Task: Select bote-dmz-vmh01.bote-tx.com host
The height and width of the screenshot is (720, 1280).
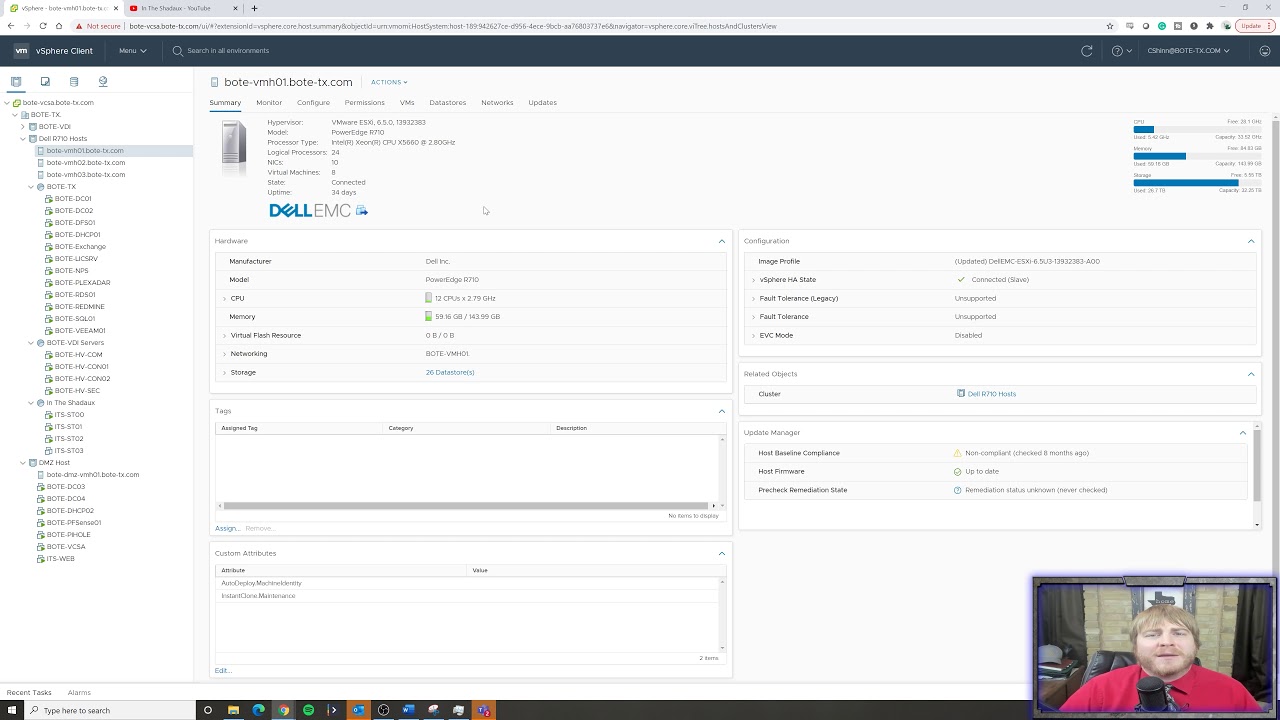Action: 92,475
